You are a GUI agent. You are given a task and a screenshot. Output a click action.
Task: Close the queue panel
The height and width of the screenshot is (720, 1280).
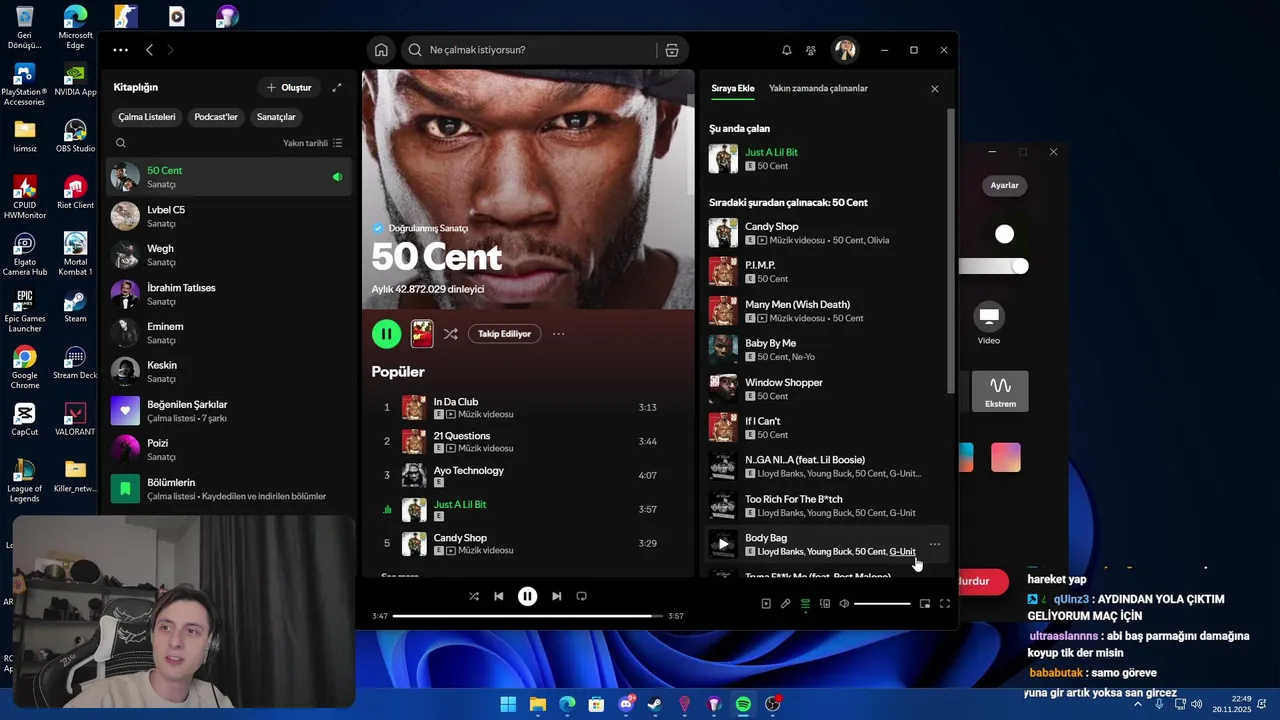[935, 89]
